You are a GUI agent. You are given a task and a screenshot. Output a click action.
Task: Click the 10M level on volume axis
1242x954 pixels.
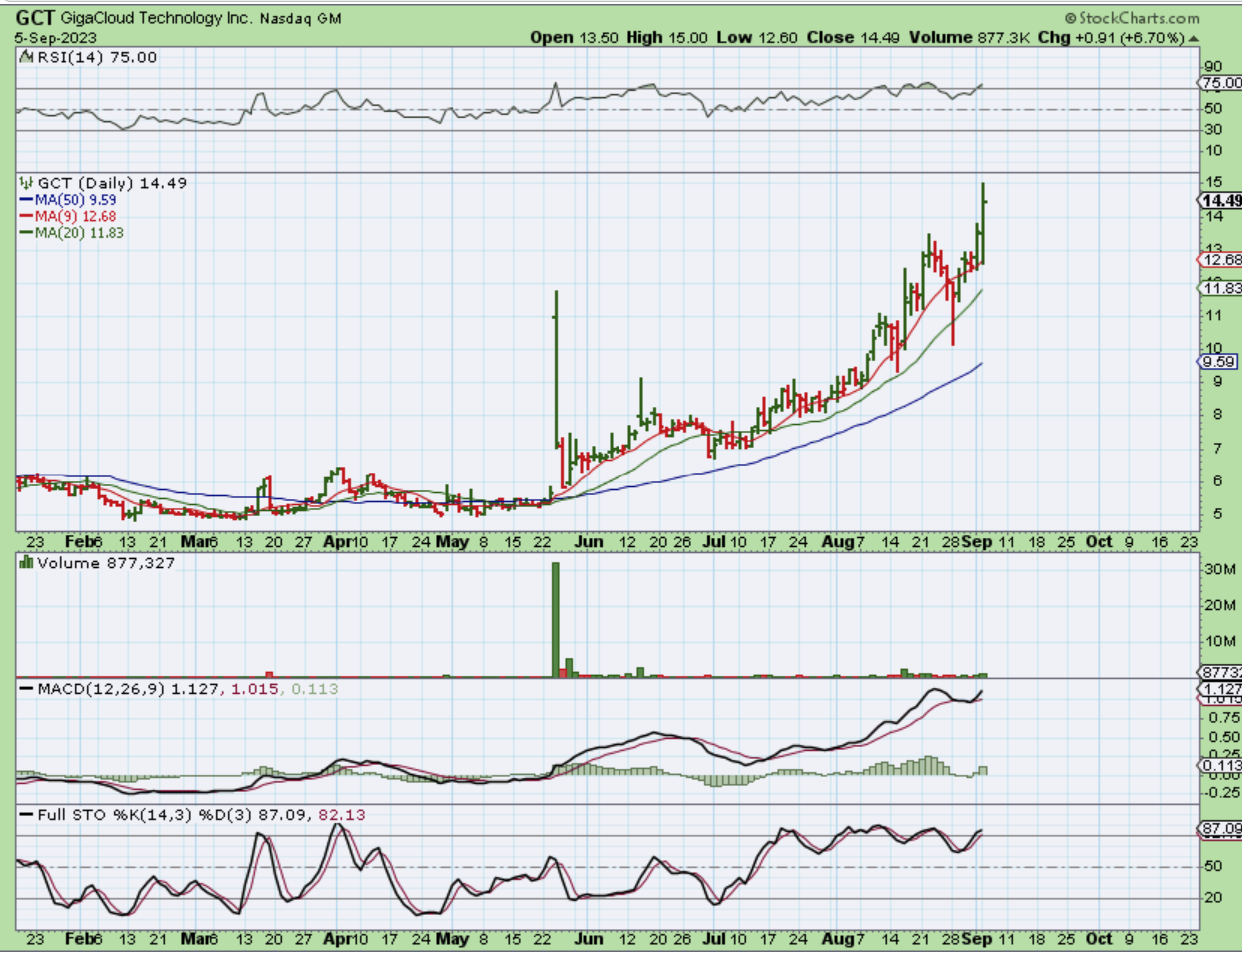pos(1220,641)
